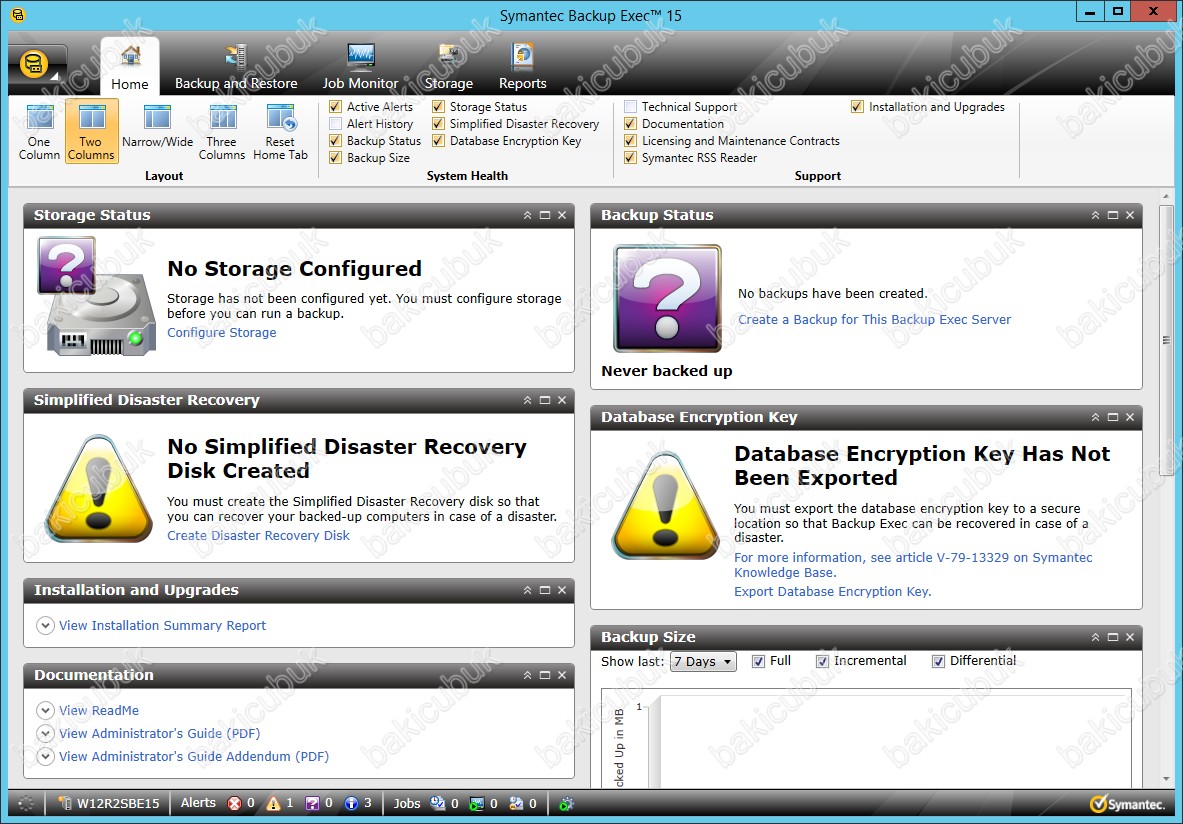Click the scrollbar down arrow
The image size is (1183, 824).
[1166, 778]
